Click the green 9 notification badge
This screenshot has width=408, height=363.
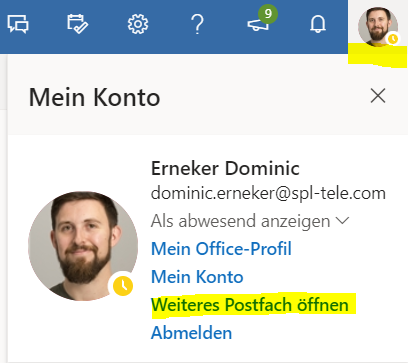point(268,14)
